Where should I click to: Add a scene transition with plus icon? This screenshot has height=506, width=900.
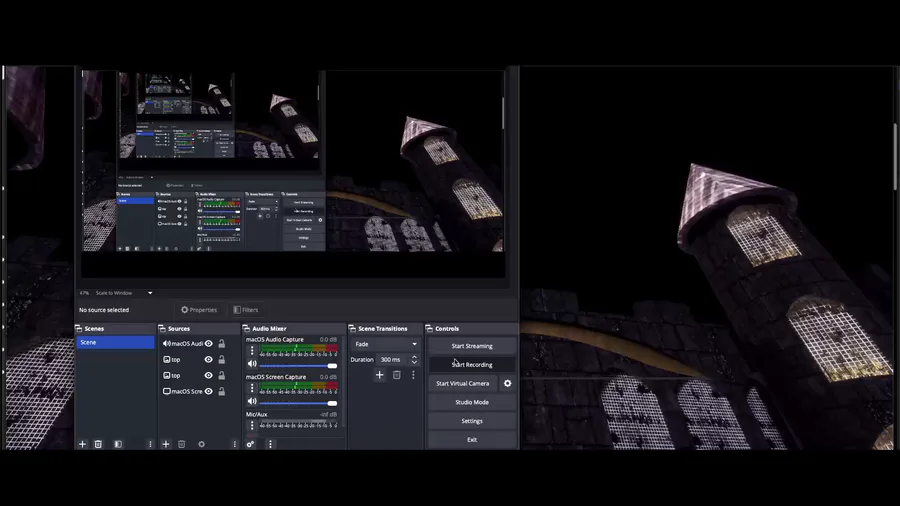pyautogui.click(x=379, y=375)
